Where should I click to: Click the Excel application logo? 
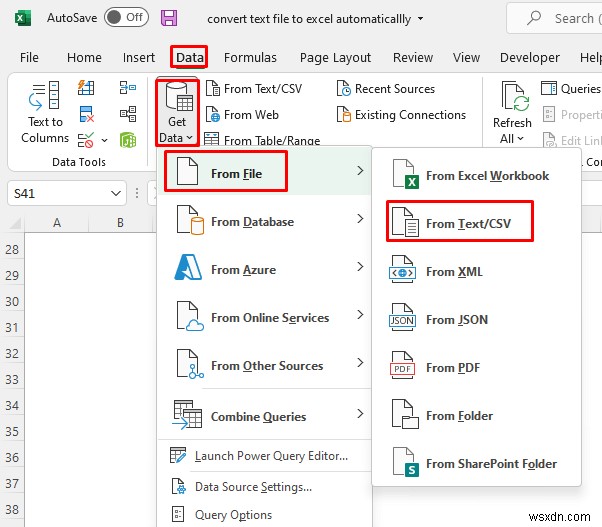pyautogui.click(x=23, y=18)
